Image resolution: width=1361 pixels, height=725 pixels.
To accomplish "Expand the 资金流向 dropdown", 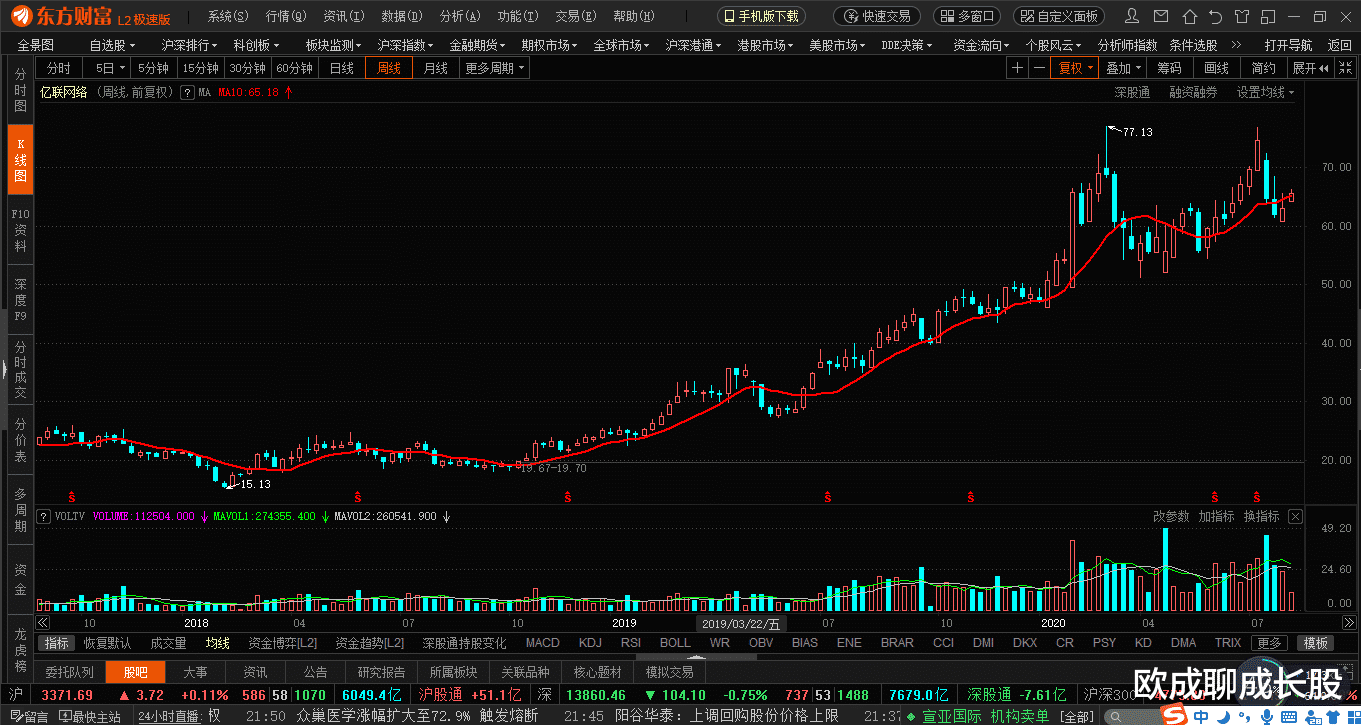I will [983, 45].
